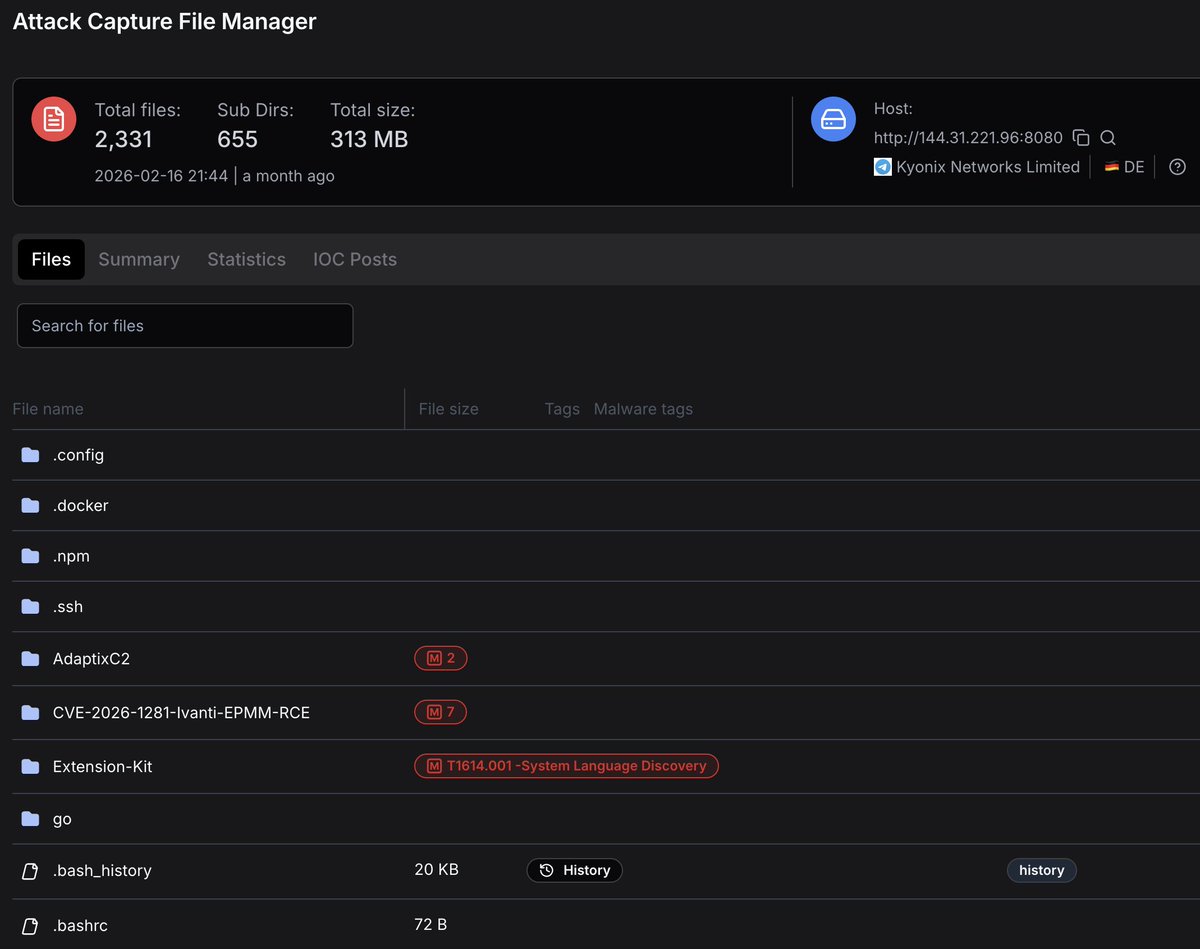
Task: Click the History button for .bash_history
Action: pos(575,870)
